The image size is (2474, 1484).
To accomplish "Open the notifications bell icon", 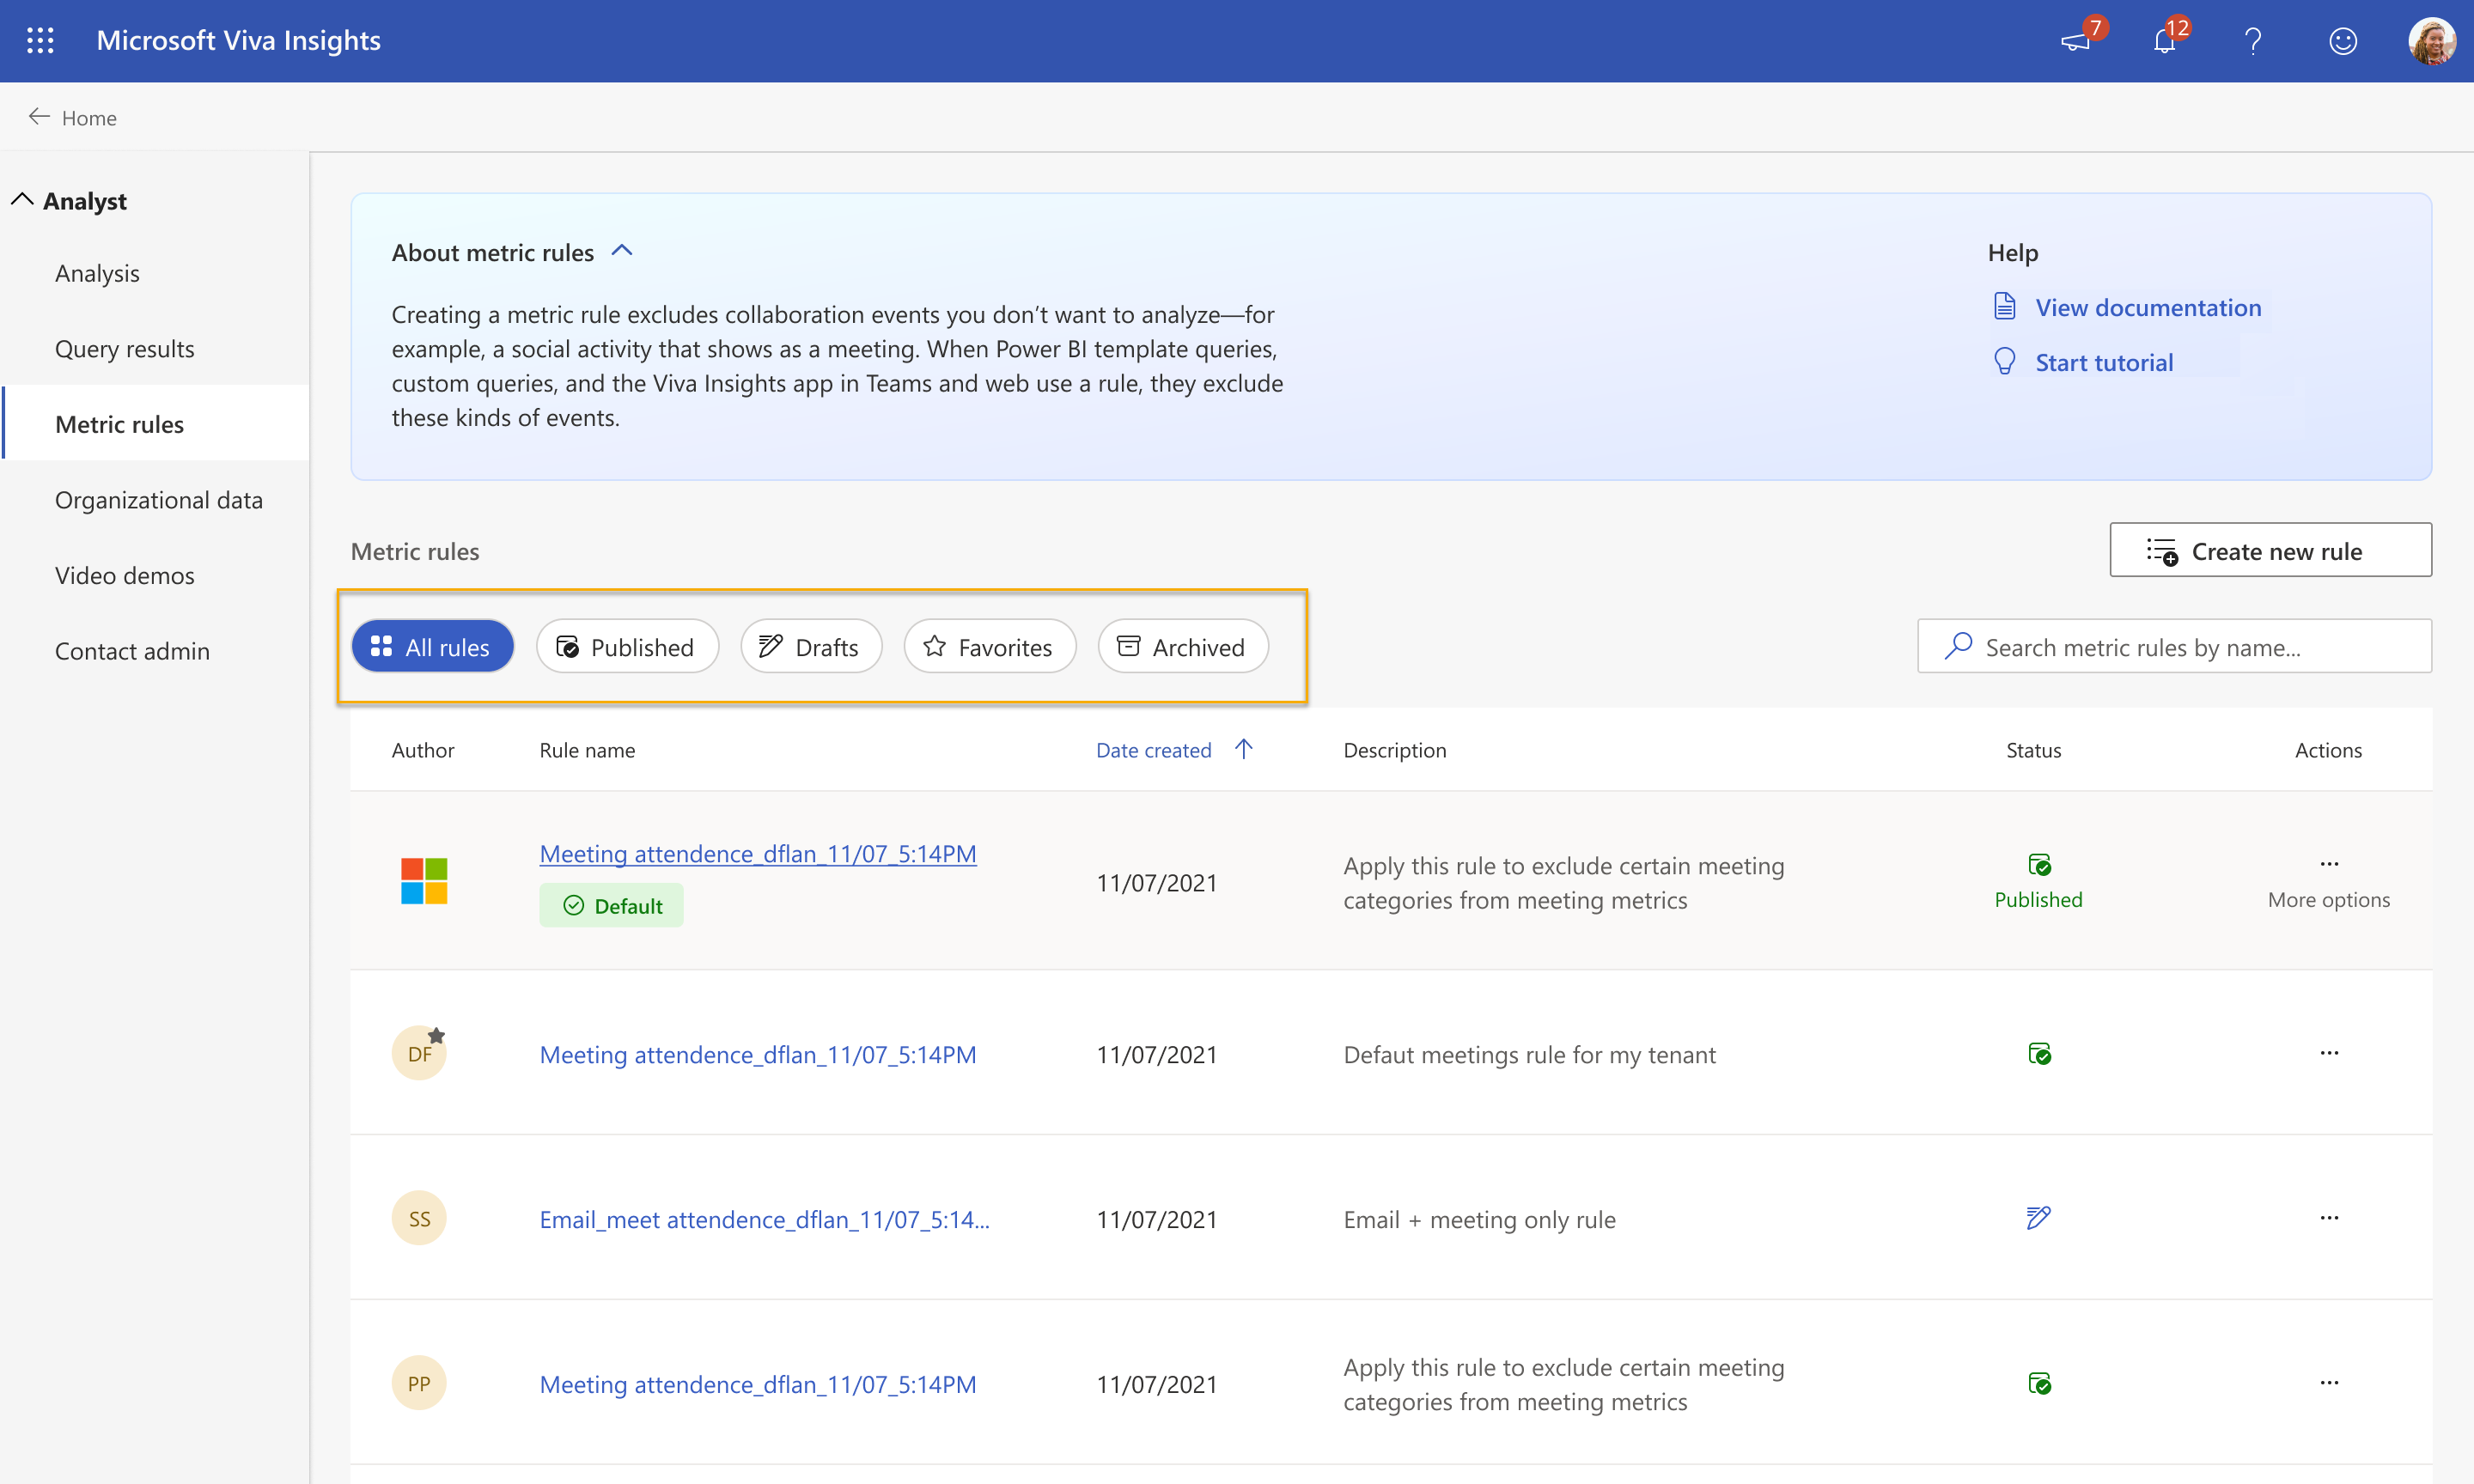I will coord(2164,41).
